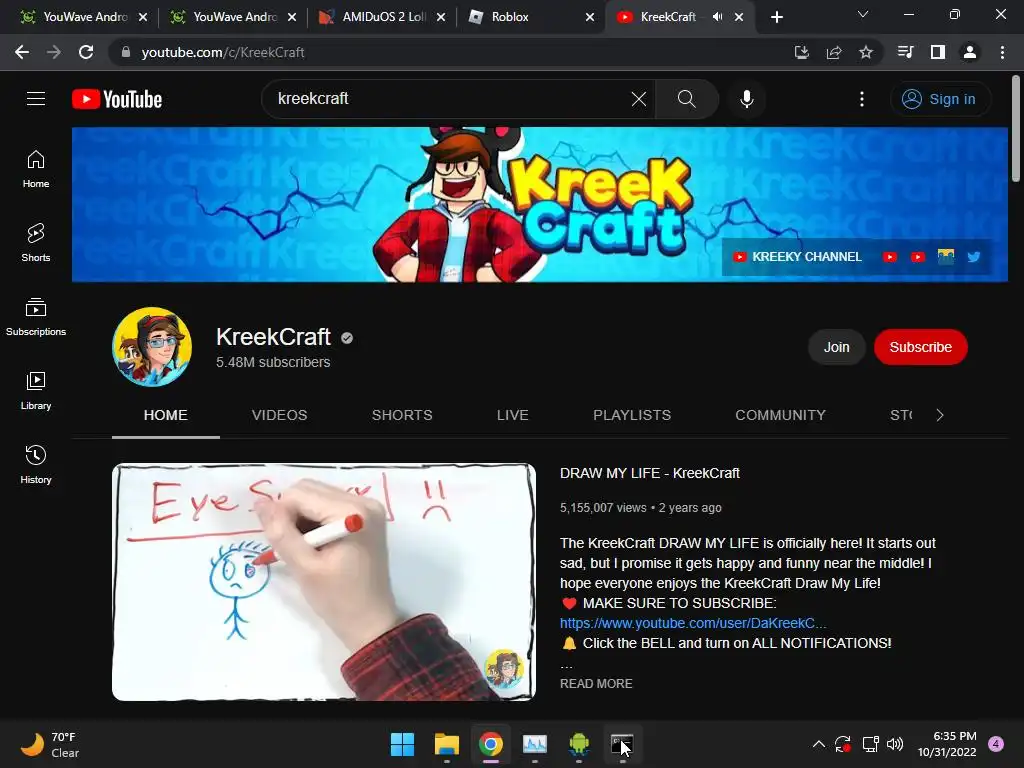Open the YouTube hamburger guide menu

[x=36, y=99]
